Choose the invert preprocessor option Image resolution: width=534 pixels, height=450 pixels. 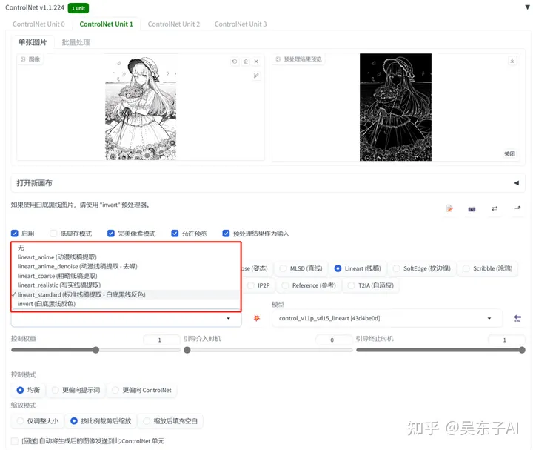(47, 304)
